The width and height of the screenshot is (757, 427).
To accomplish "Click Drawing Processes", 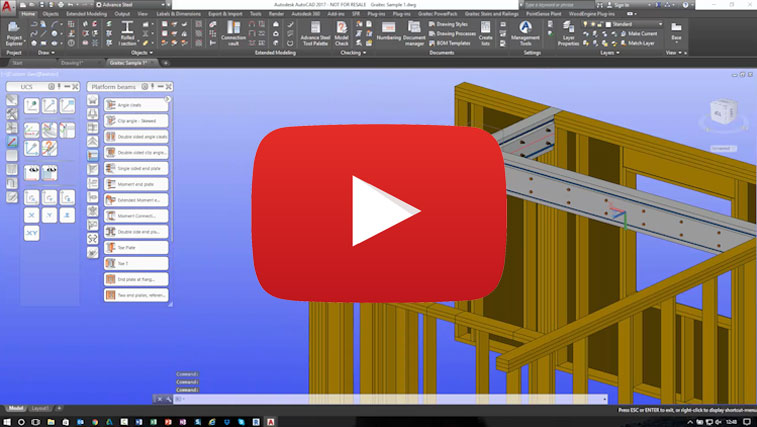I will (452, 34).
